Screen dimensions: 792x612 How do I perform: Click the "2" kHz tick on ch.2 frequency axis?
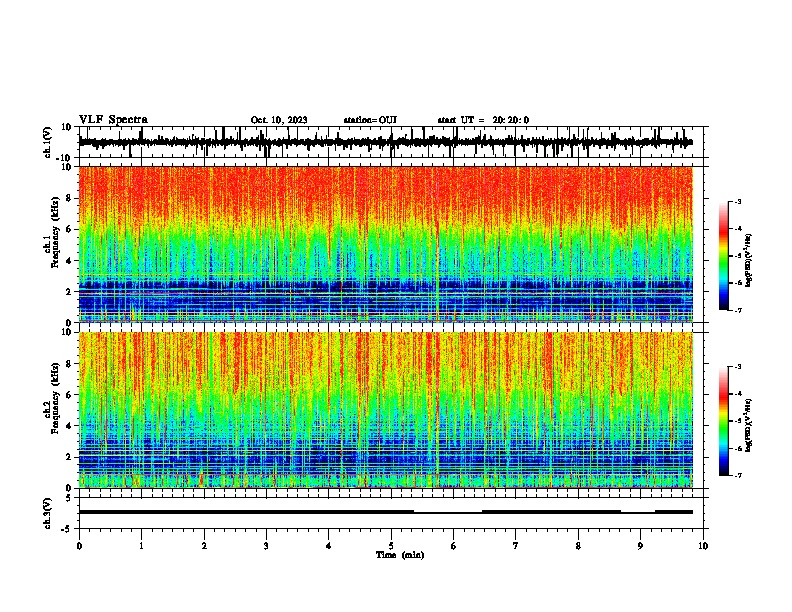click(69, 457)
